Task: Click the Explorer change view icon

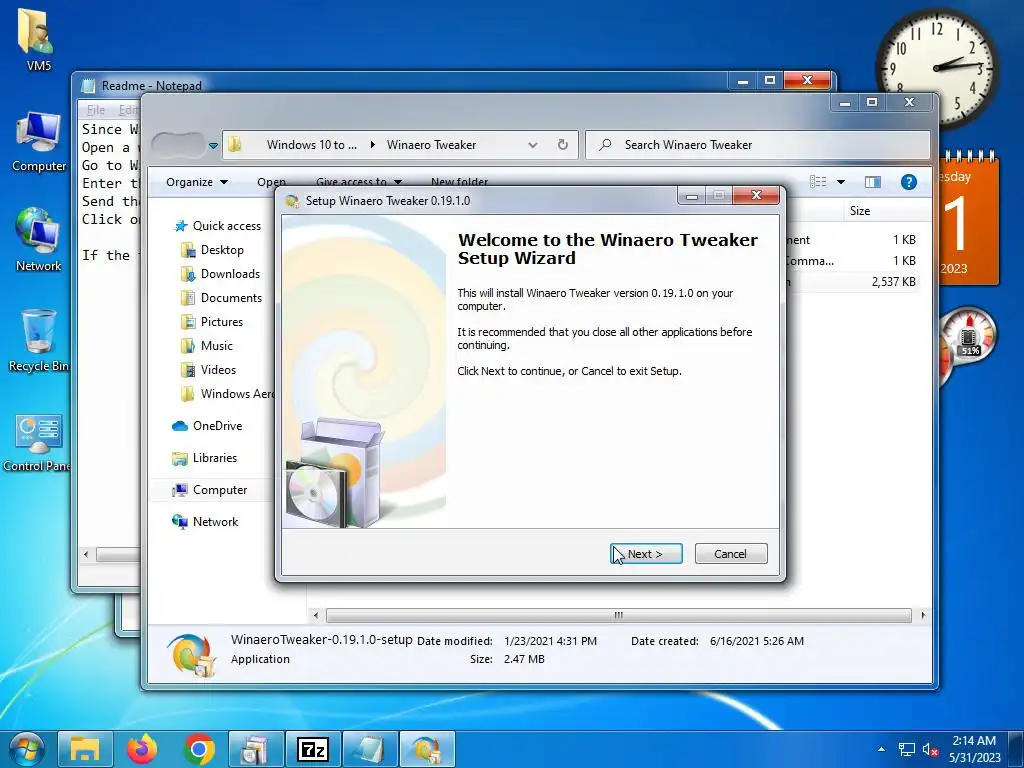Action: pyautogui.click(x=818, y=182)
